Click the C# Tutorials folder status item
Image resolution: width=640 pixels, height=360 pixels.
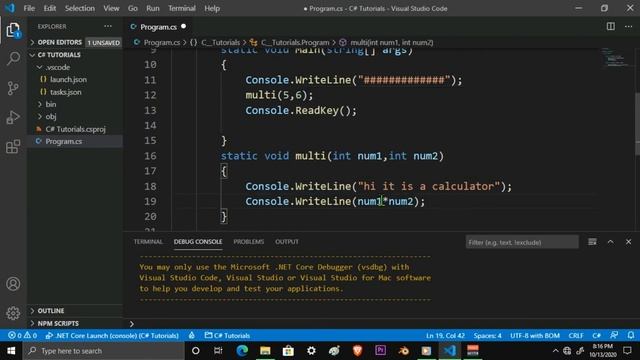227,336
